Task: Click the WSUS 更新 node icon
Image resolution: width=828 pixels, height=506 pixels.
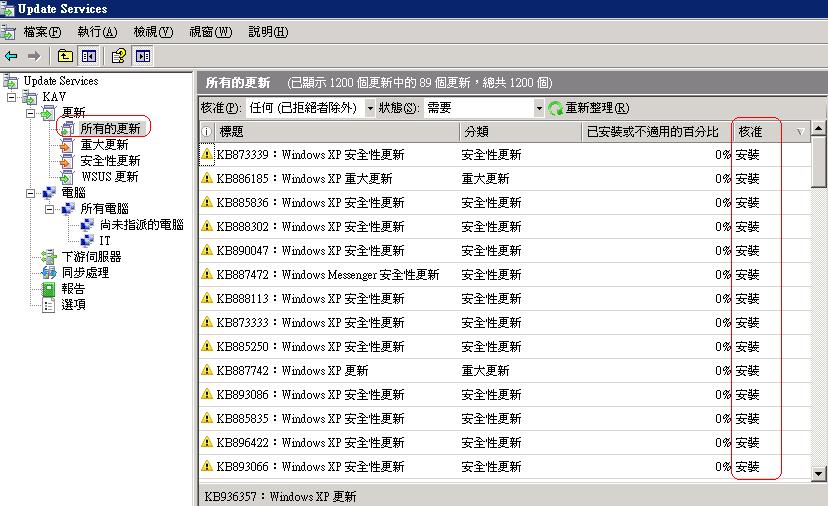Action: pos(67,177)
